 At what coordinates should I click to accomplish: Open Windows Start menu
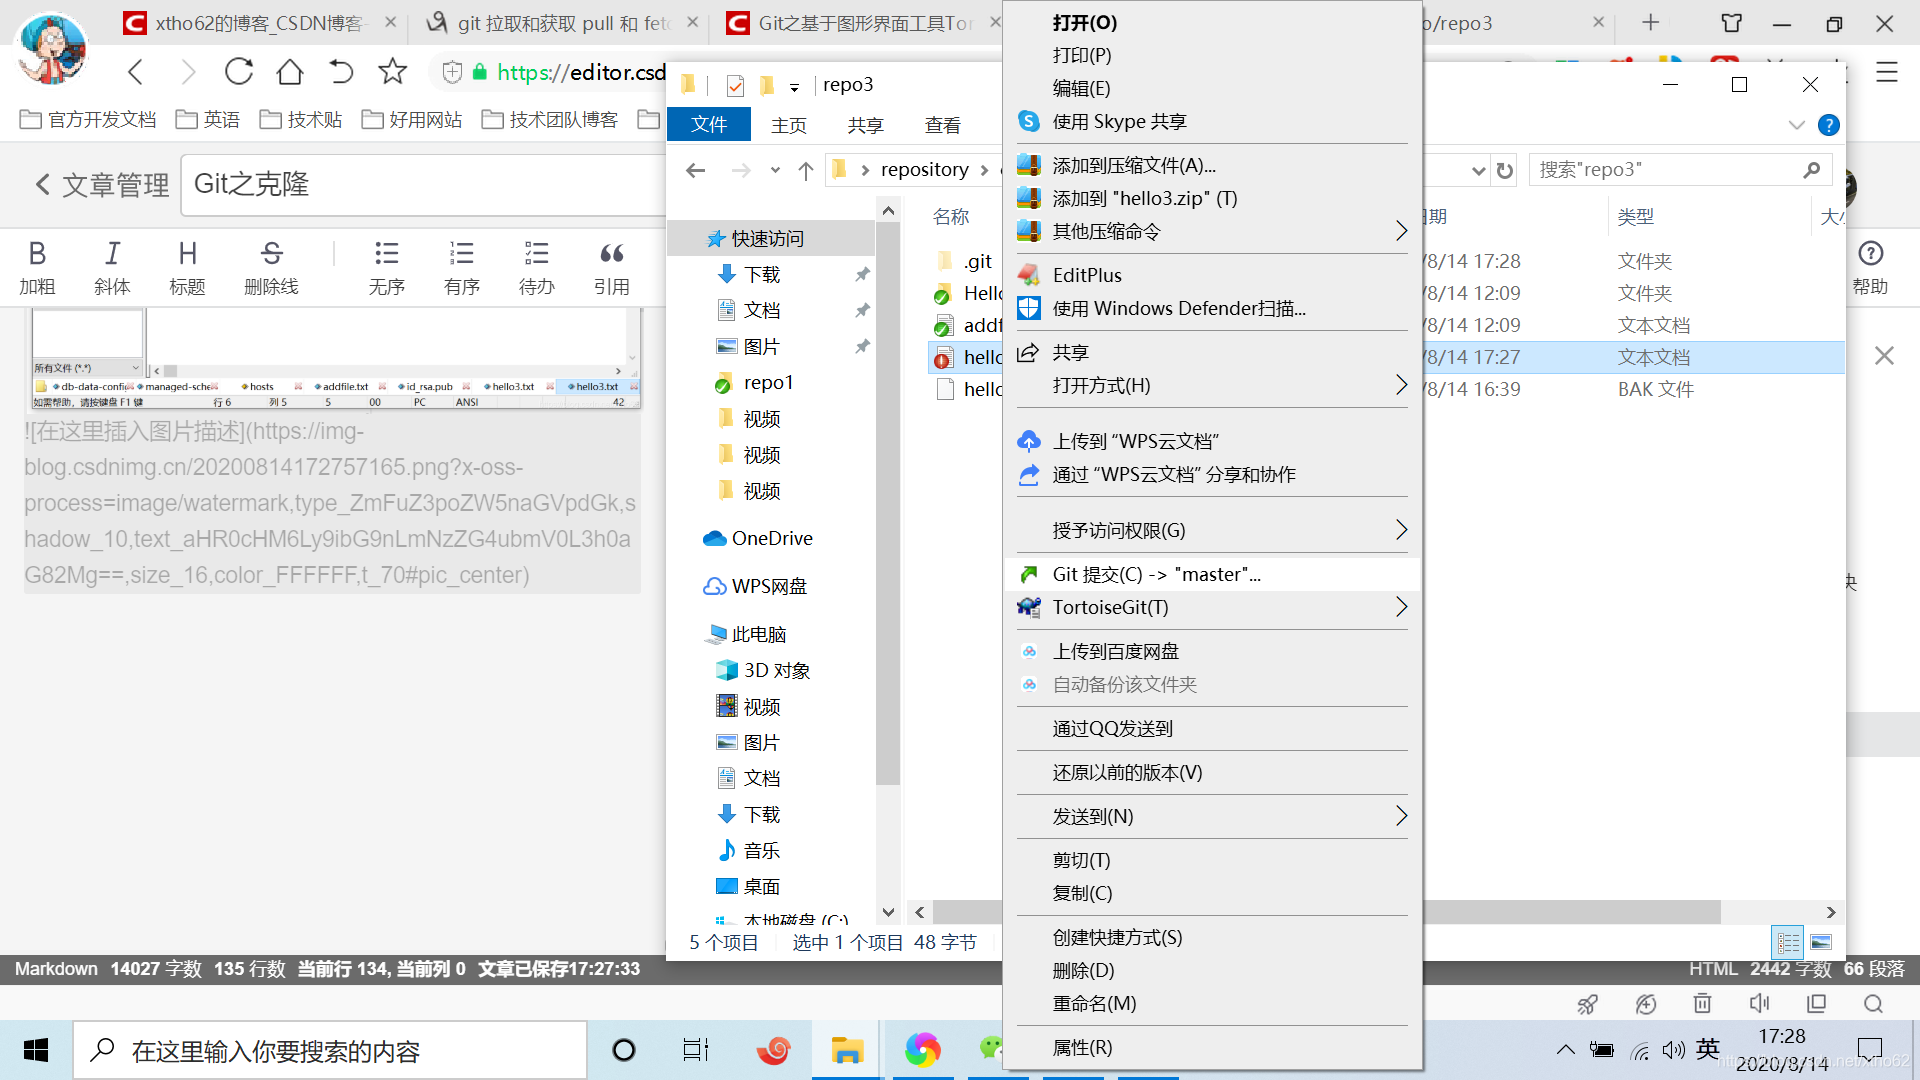tap(36, 1050)
